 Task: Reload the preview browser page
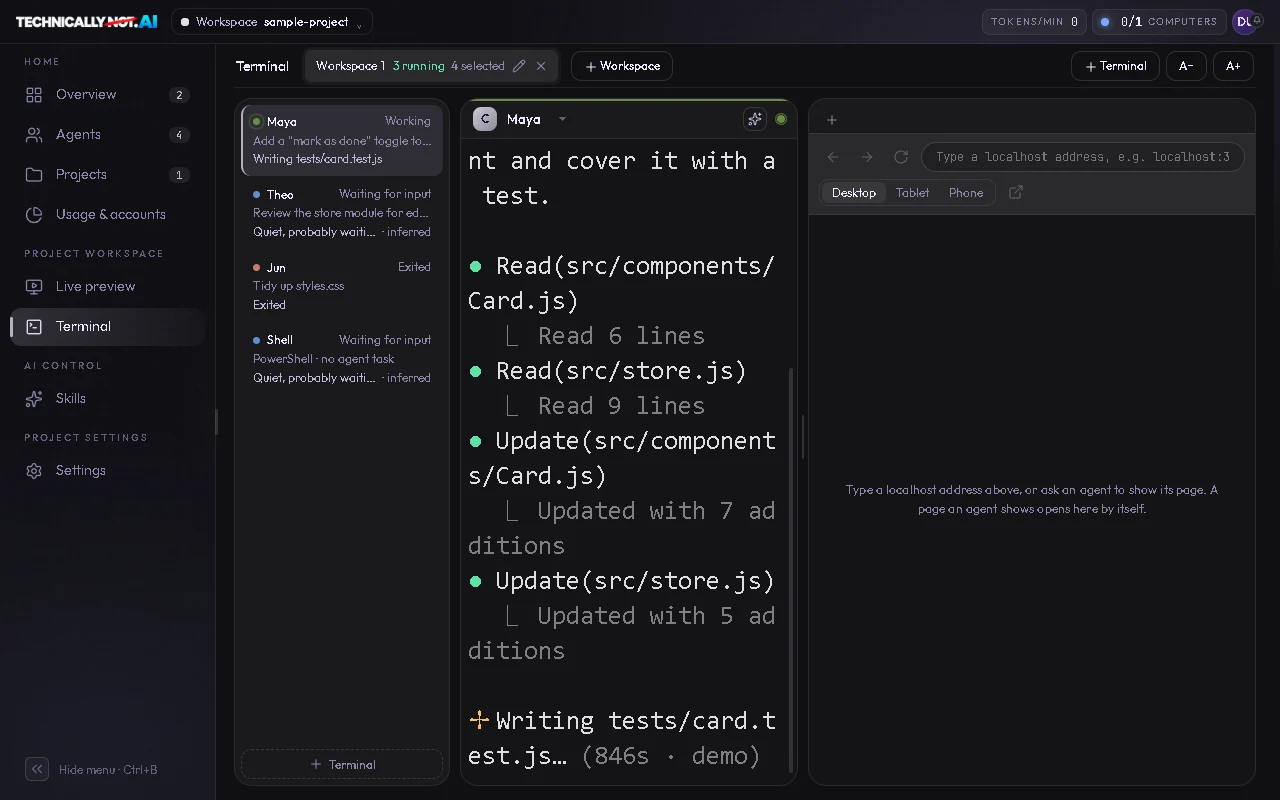click(901, 157)
